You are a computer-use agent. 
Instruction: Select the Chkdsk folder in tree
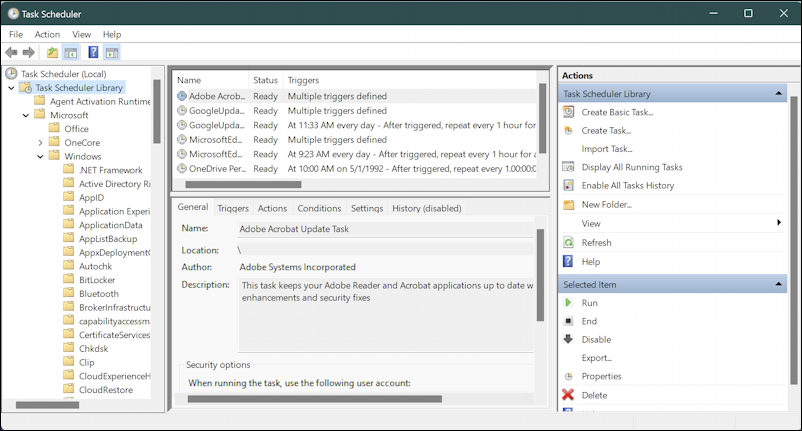94,349
